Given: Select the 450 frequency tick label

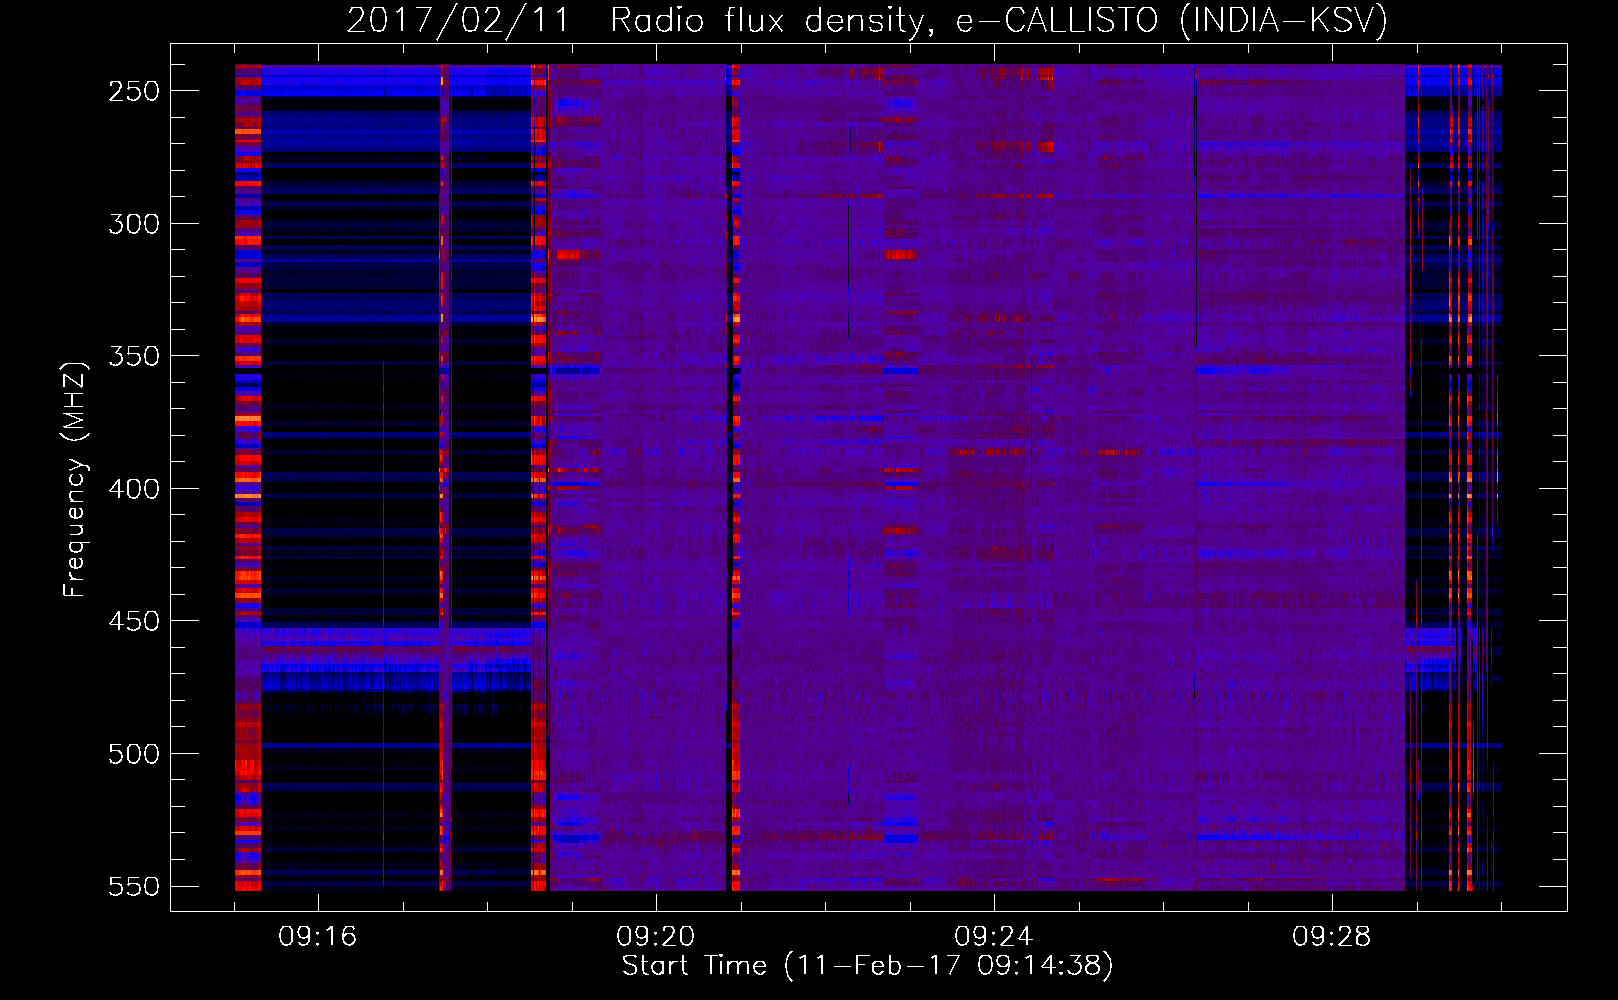Looking at the screenshot, I should point(134,621).
